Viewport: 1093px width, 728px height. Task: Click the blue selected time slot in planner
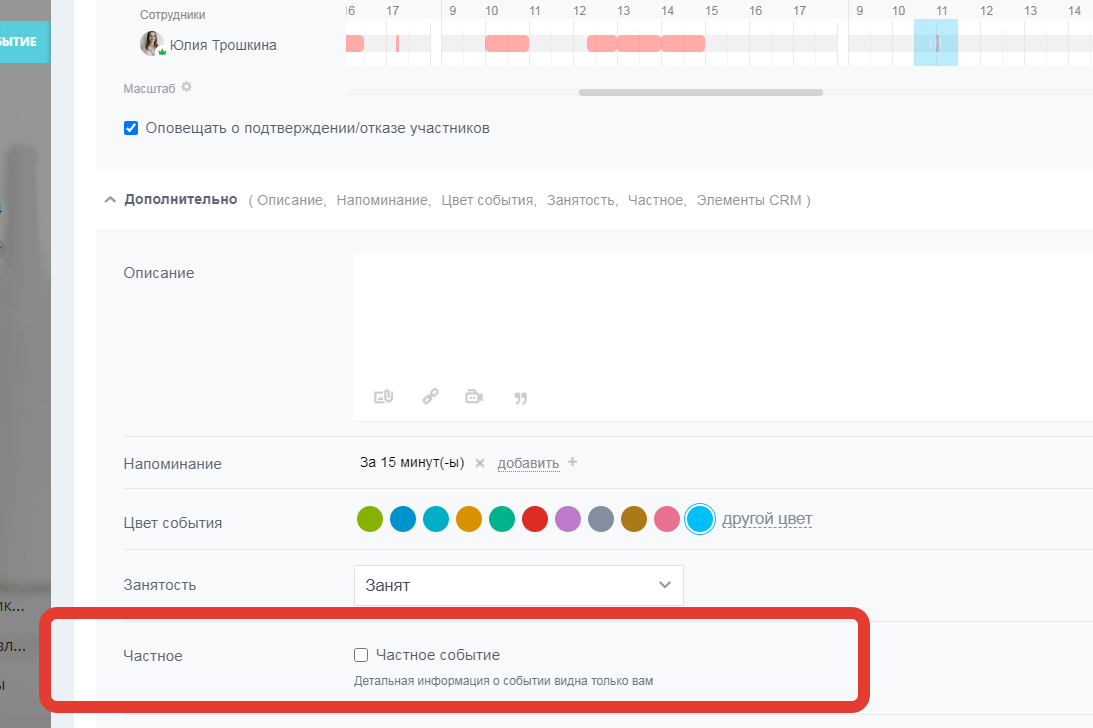click(935, 43)
